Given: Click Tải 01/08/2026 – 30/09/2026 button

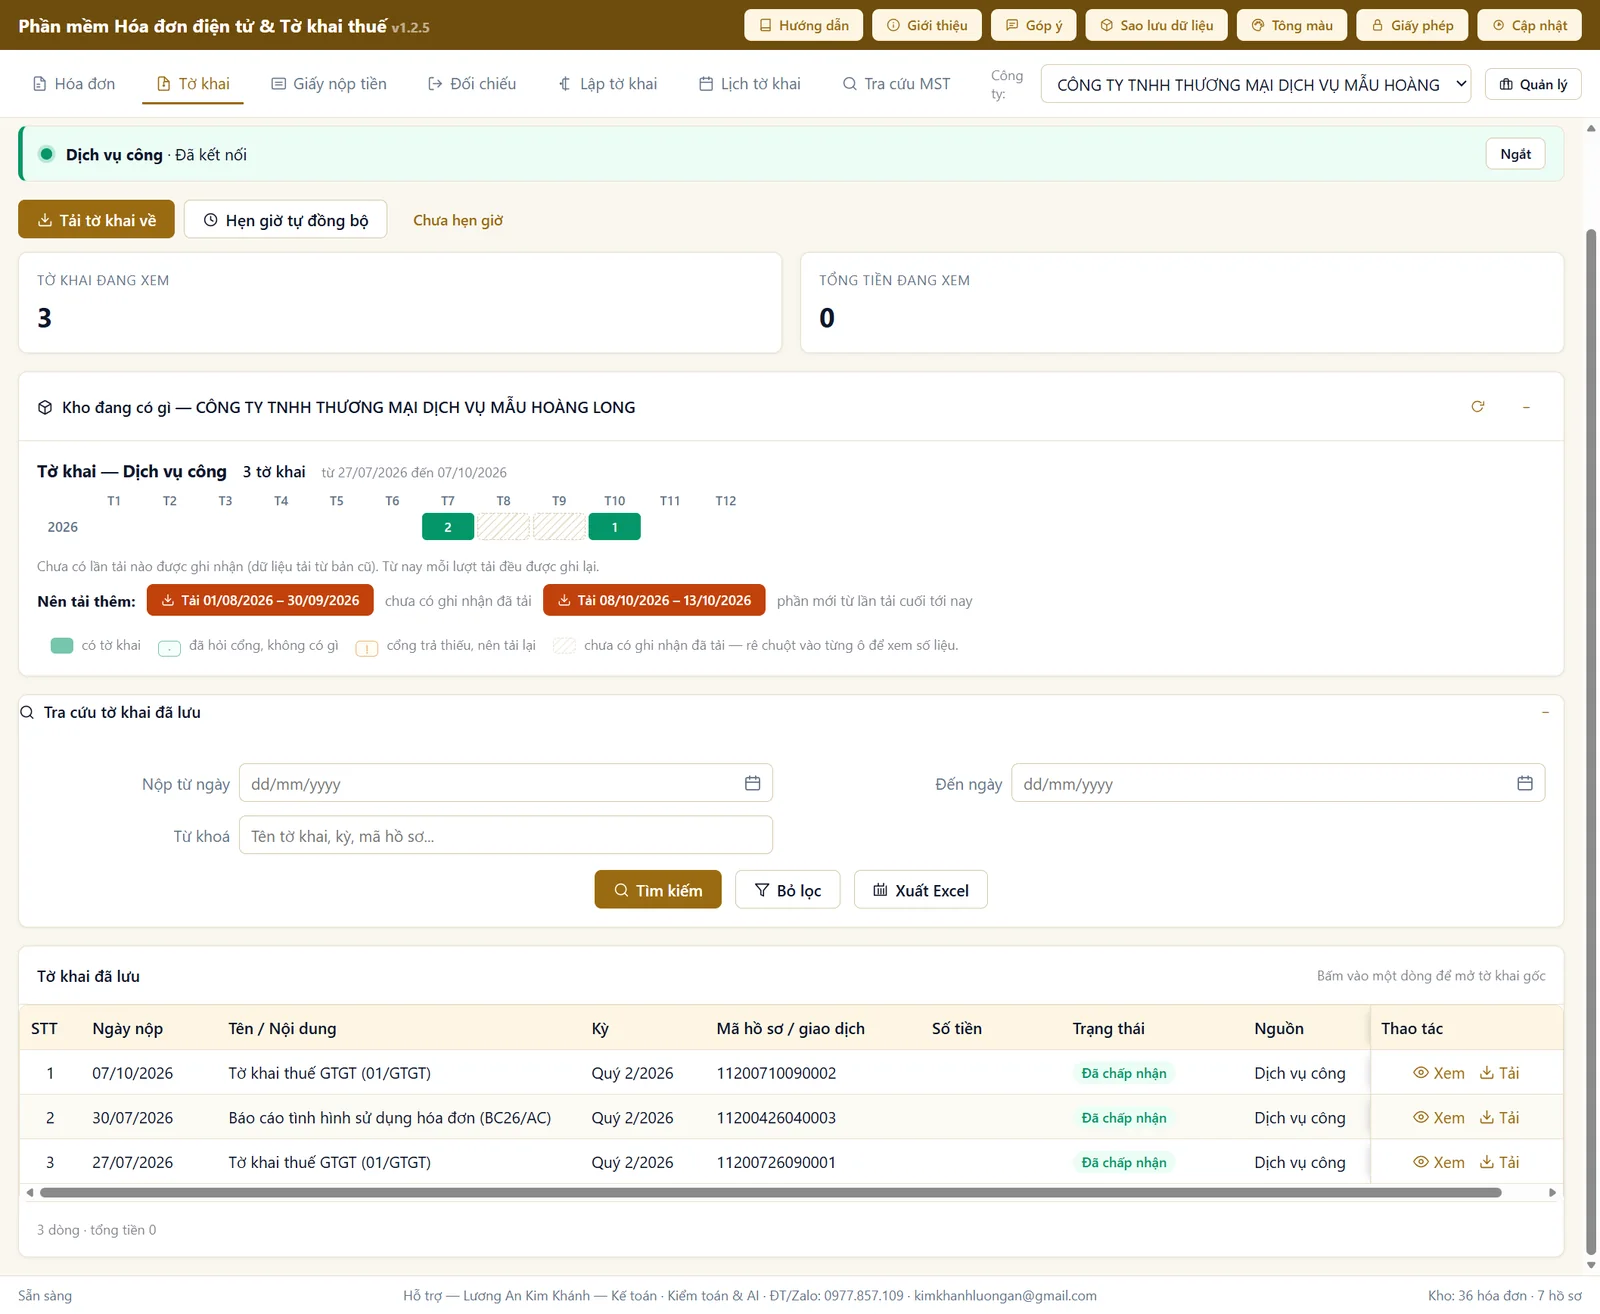Looking at the screenshot, I should click(260, 600).
